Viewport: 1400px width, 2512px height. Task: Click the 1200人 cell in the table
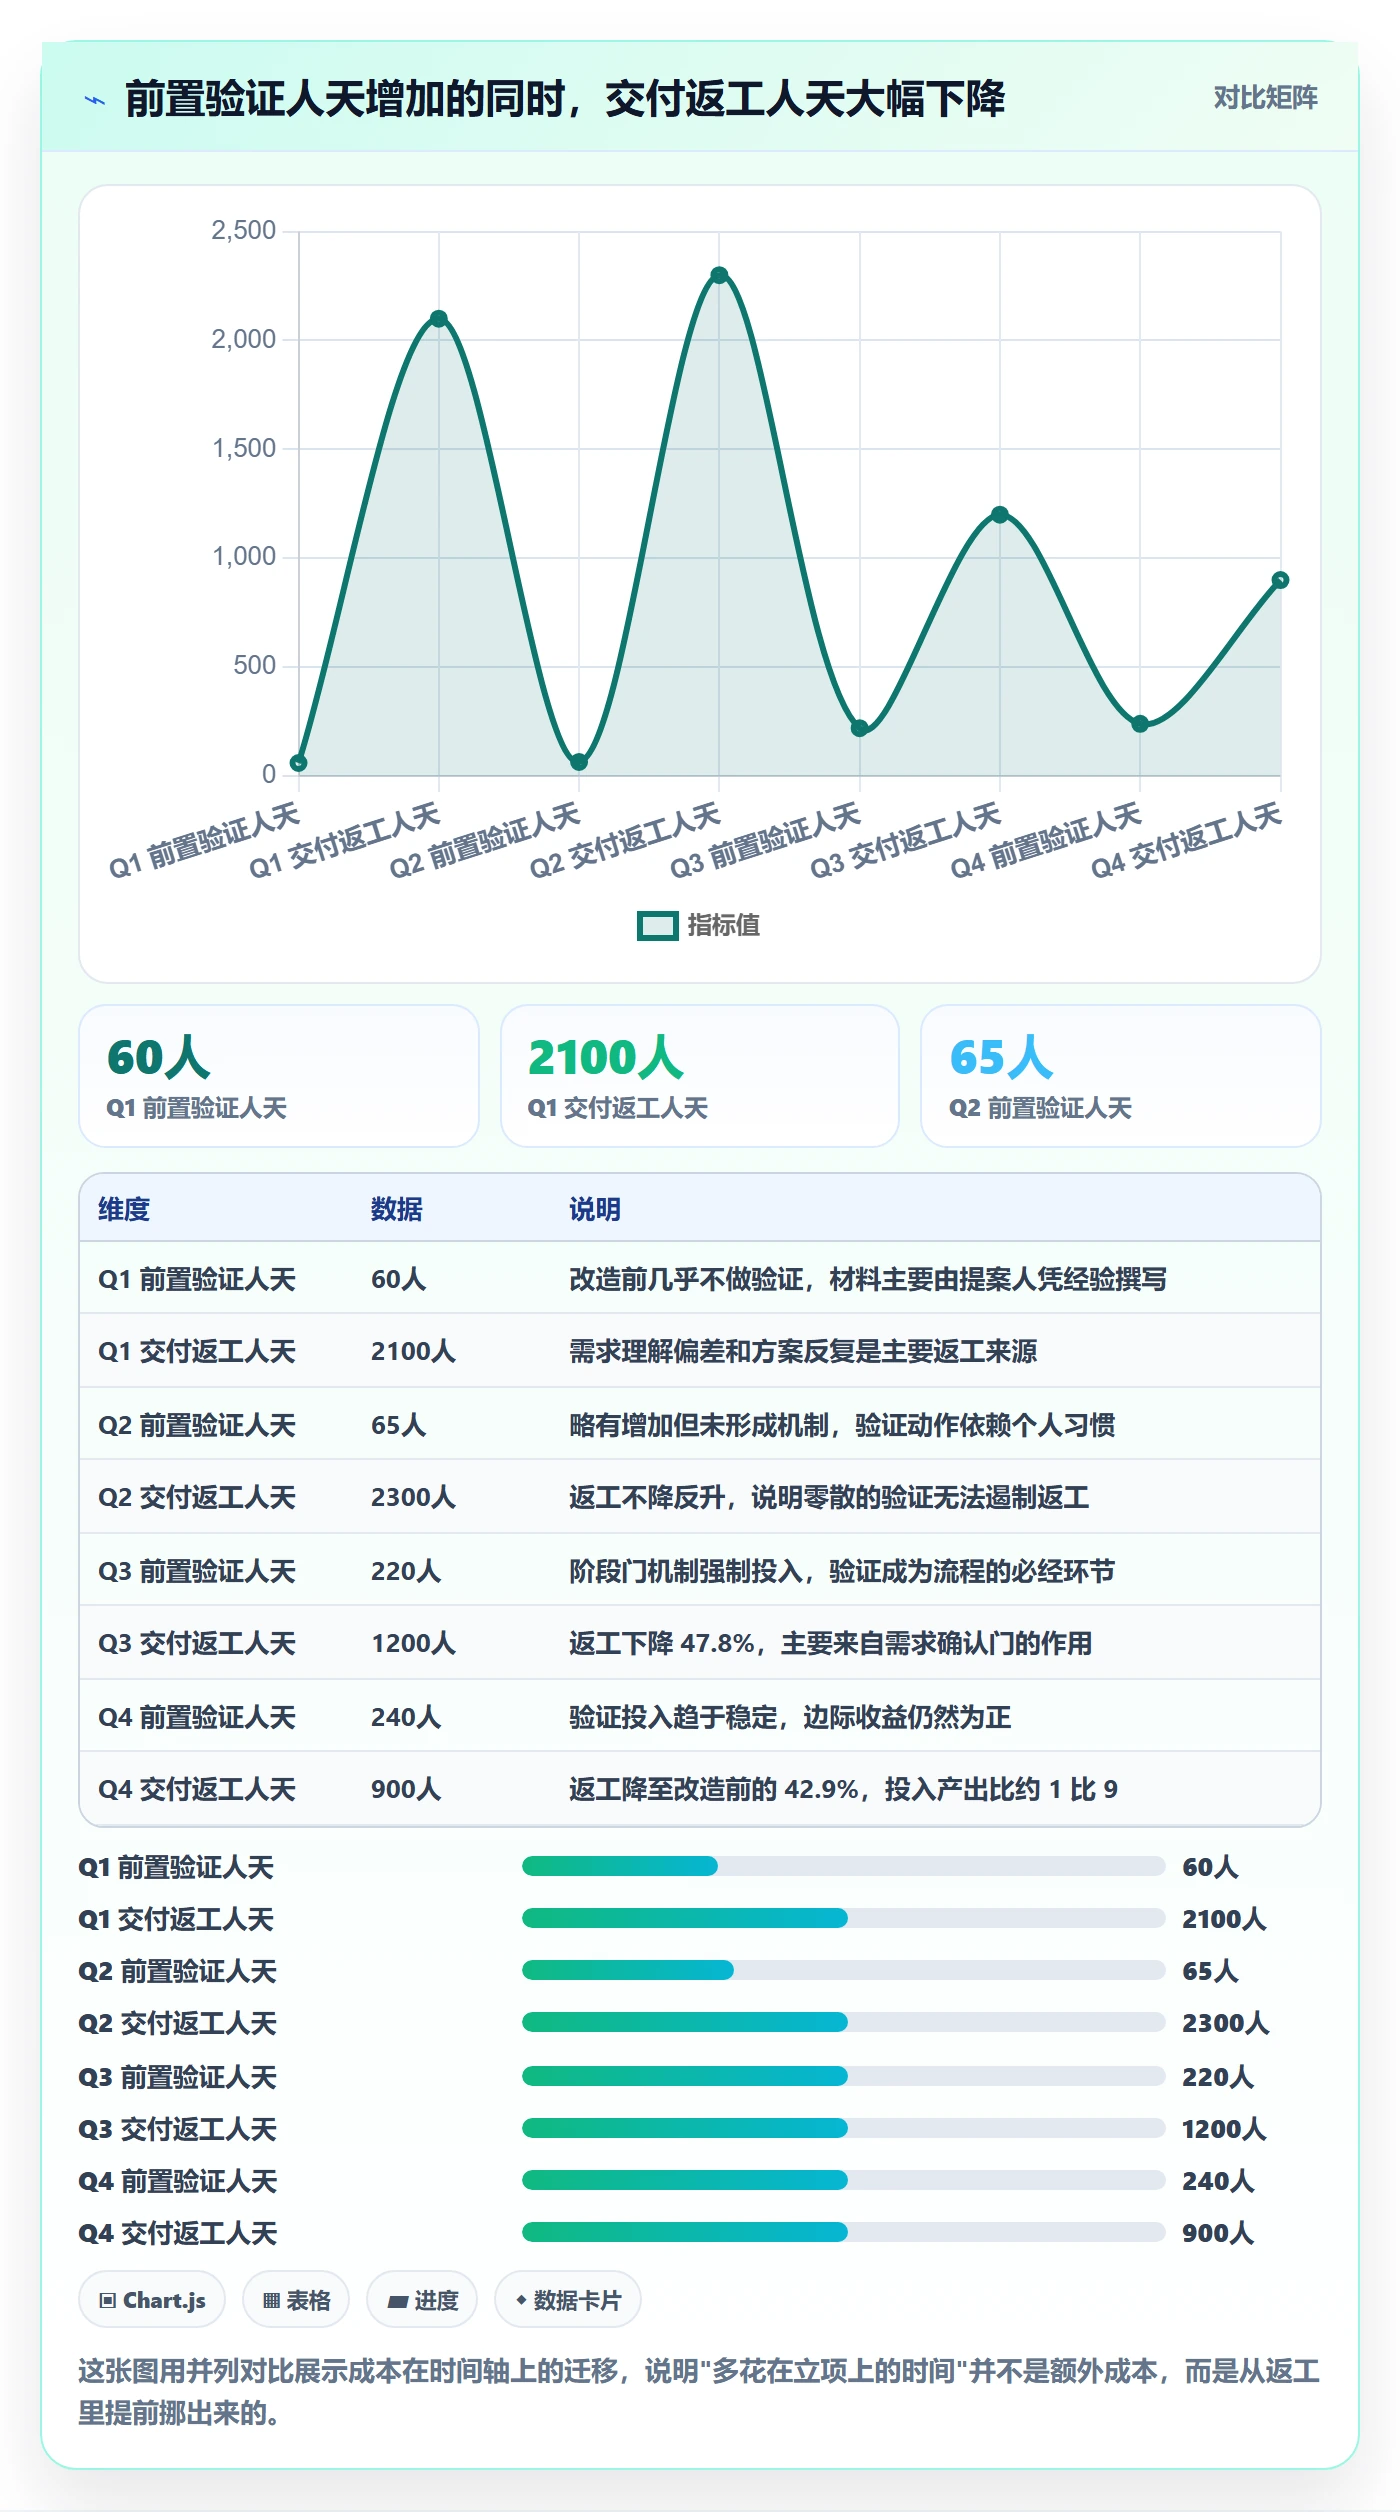coord(413,1643)
